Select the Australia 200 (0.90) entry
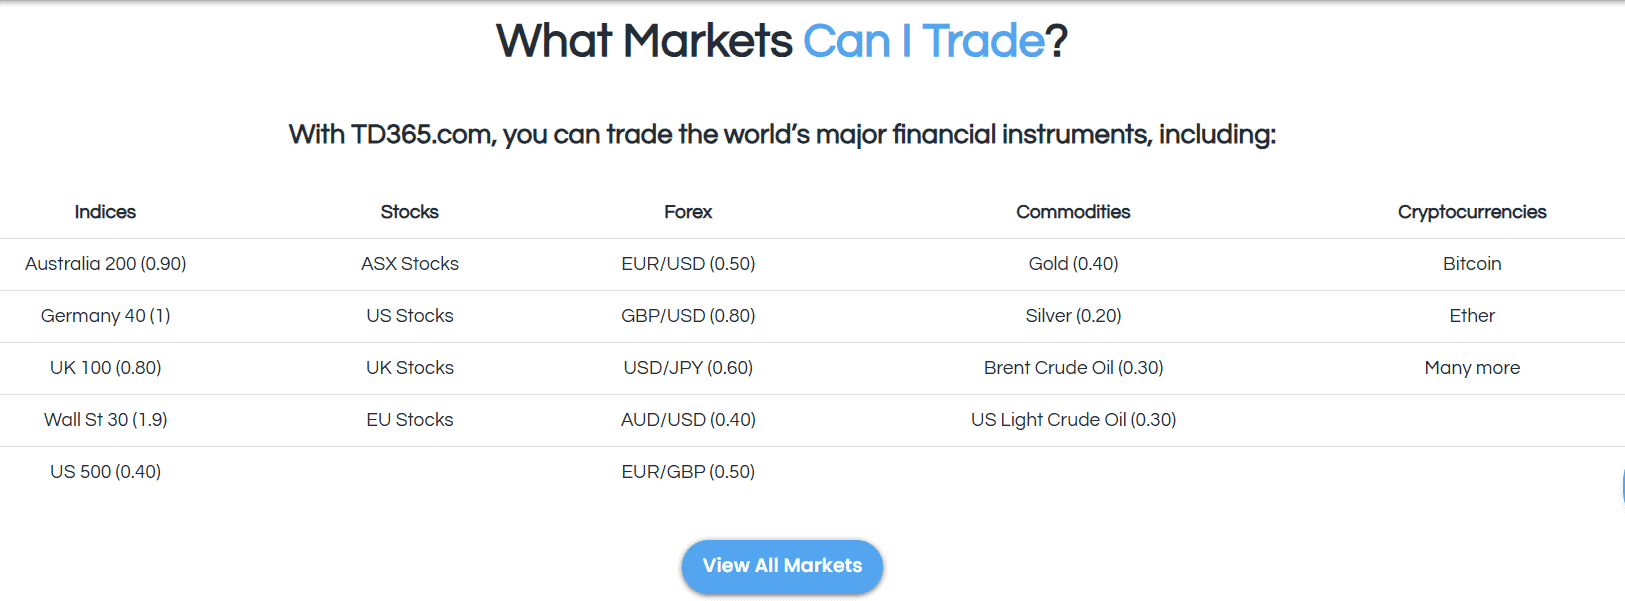The width and height of the screenshot is (1625, 601). pos(106,264)
